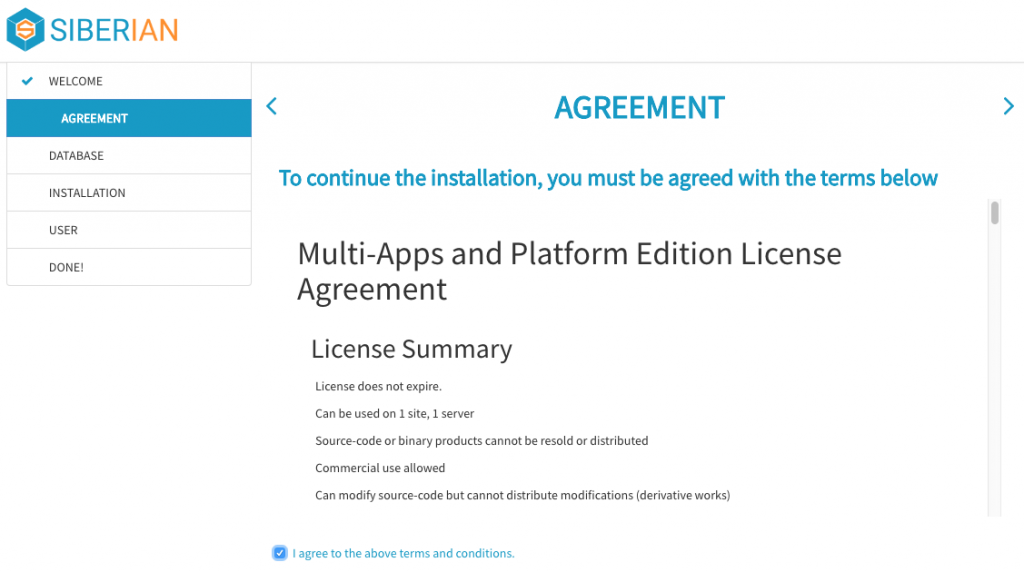
Task: Uncheck the agree to terms checkbox
Action: point(279,553)
